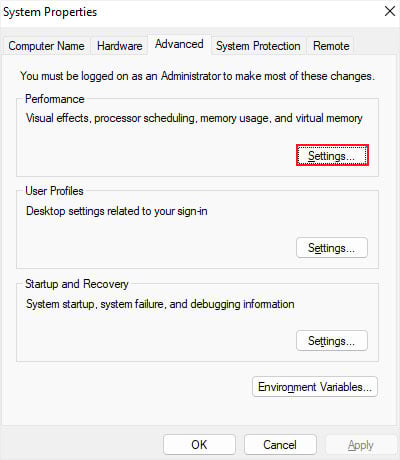
Task: Open User Profiles Settings button
Action: coord(332,248)
